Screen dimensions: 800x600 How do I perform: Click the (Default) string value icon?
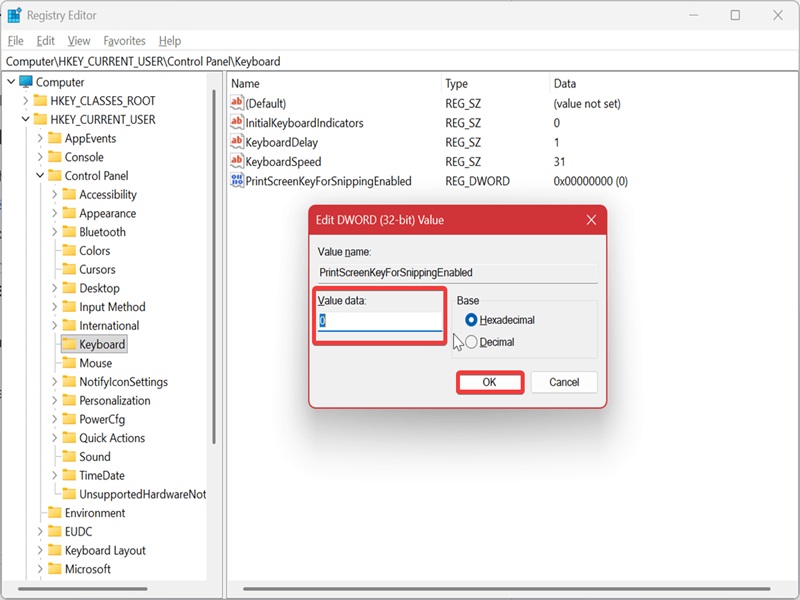[x=237, y=103]
